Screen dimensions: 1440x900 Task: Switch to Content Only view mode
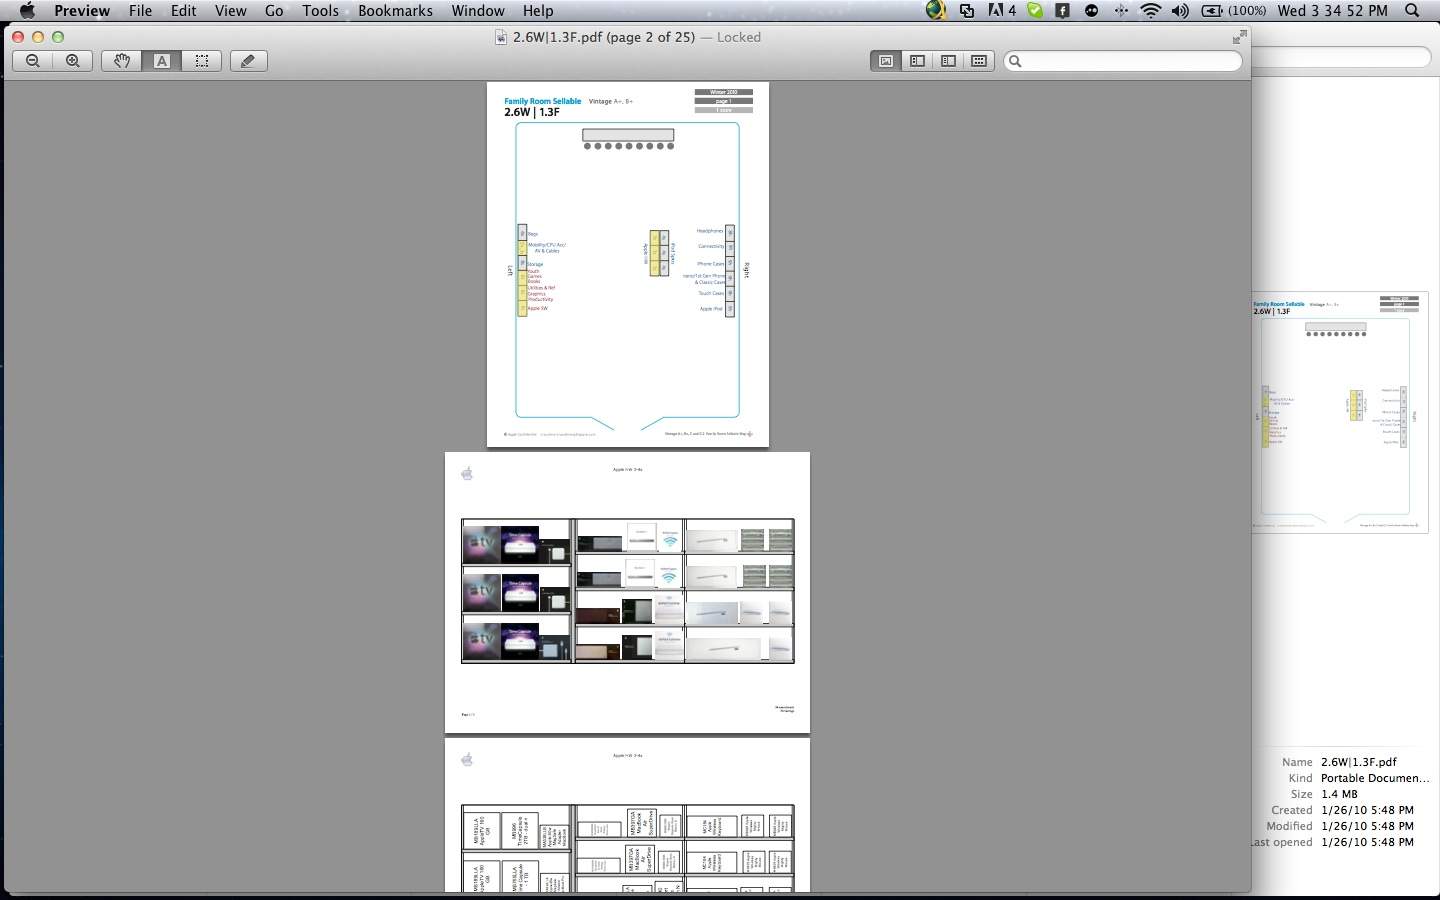[886, 61]
